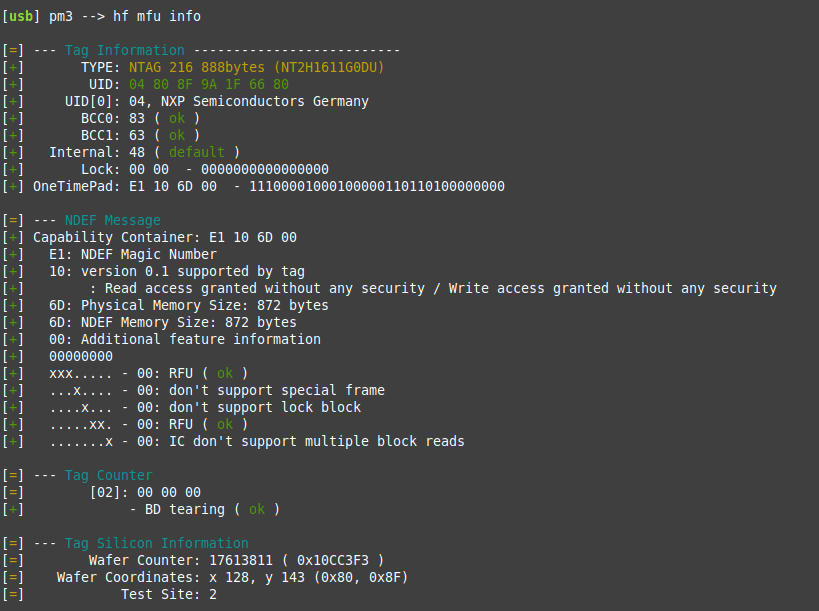Click 'E1: NDEF Magic Number' line
Viewport: 819px width, 611px height.
click(x=132, y=254)
